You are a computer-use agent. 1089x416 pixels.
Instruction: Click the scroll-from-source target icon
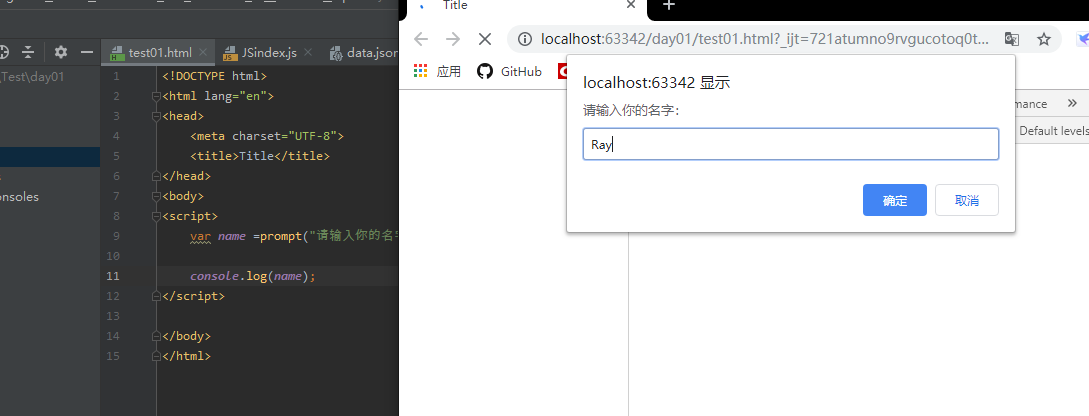(x=4, y=52)
